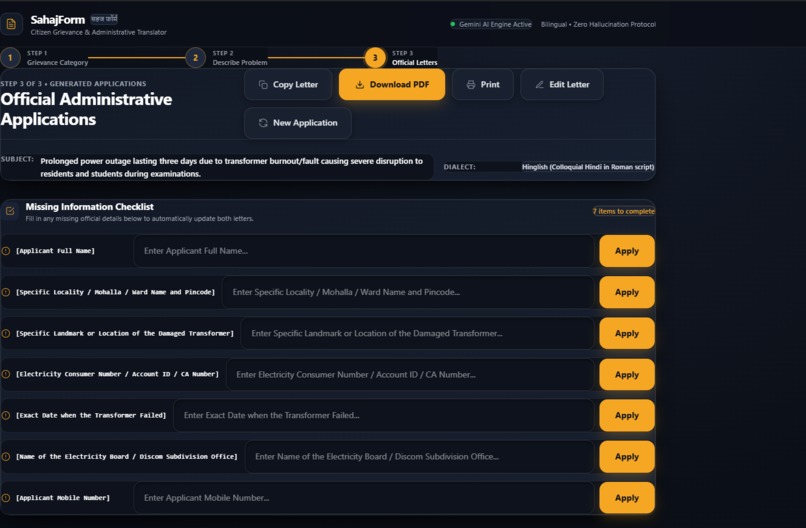Click the step 1 numbered circle

(10, 58)
